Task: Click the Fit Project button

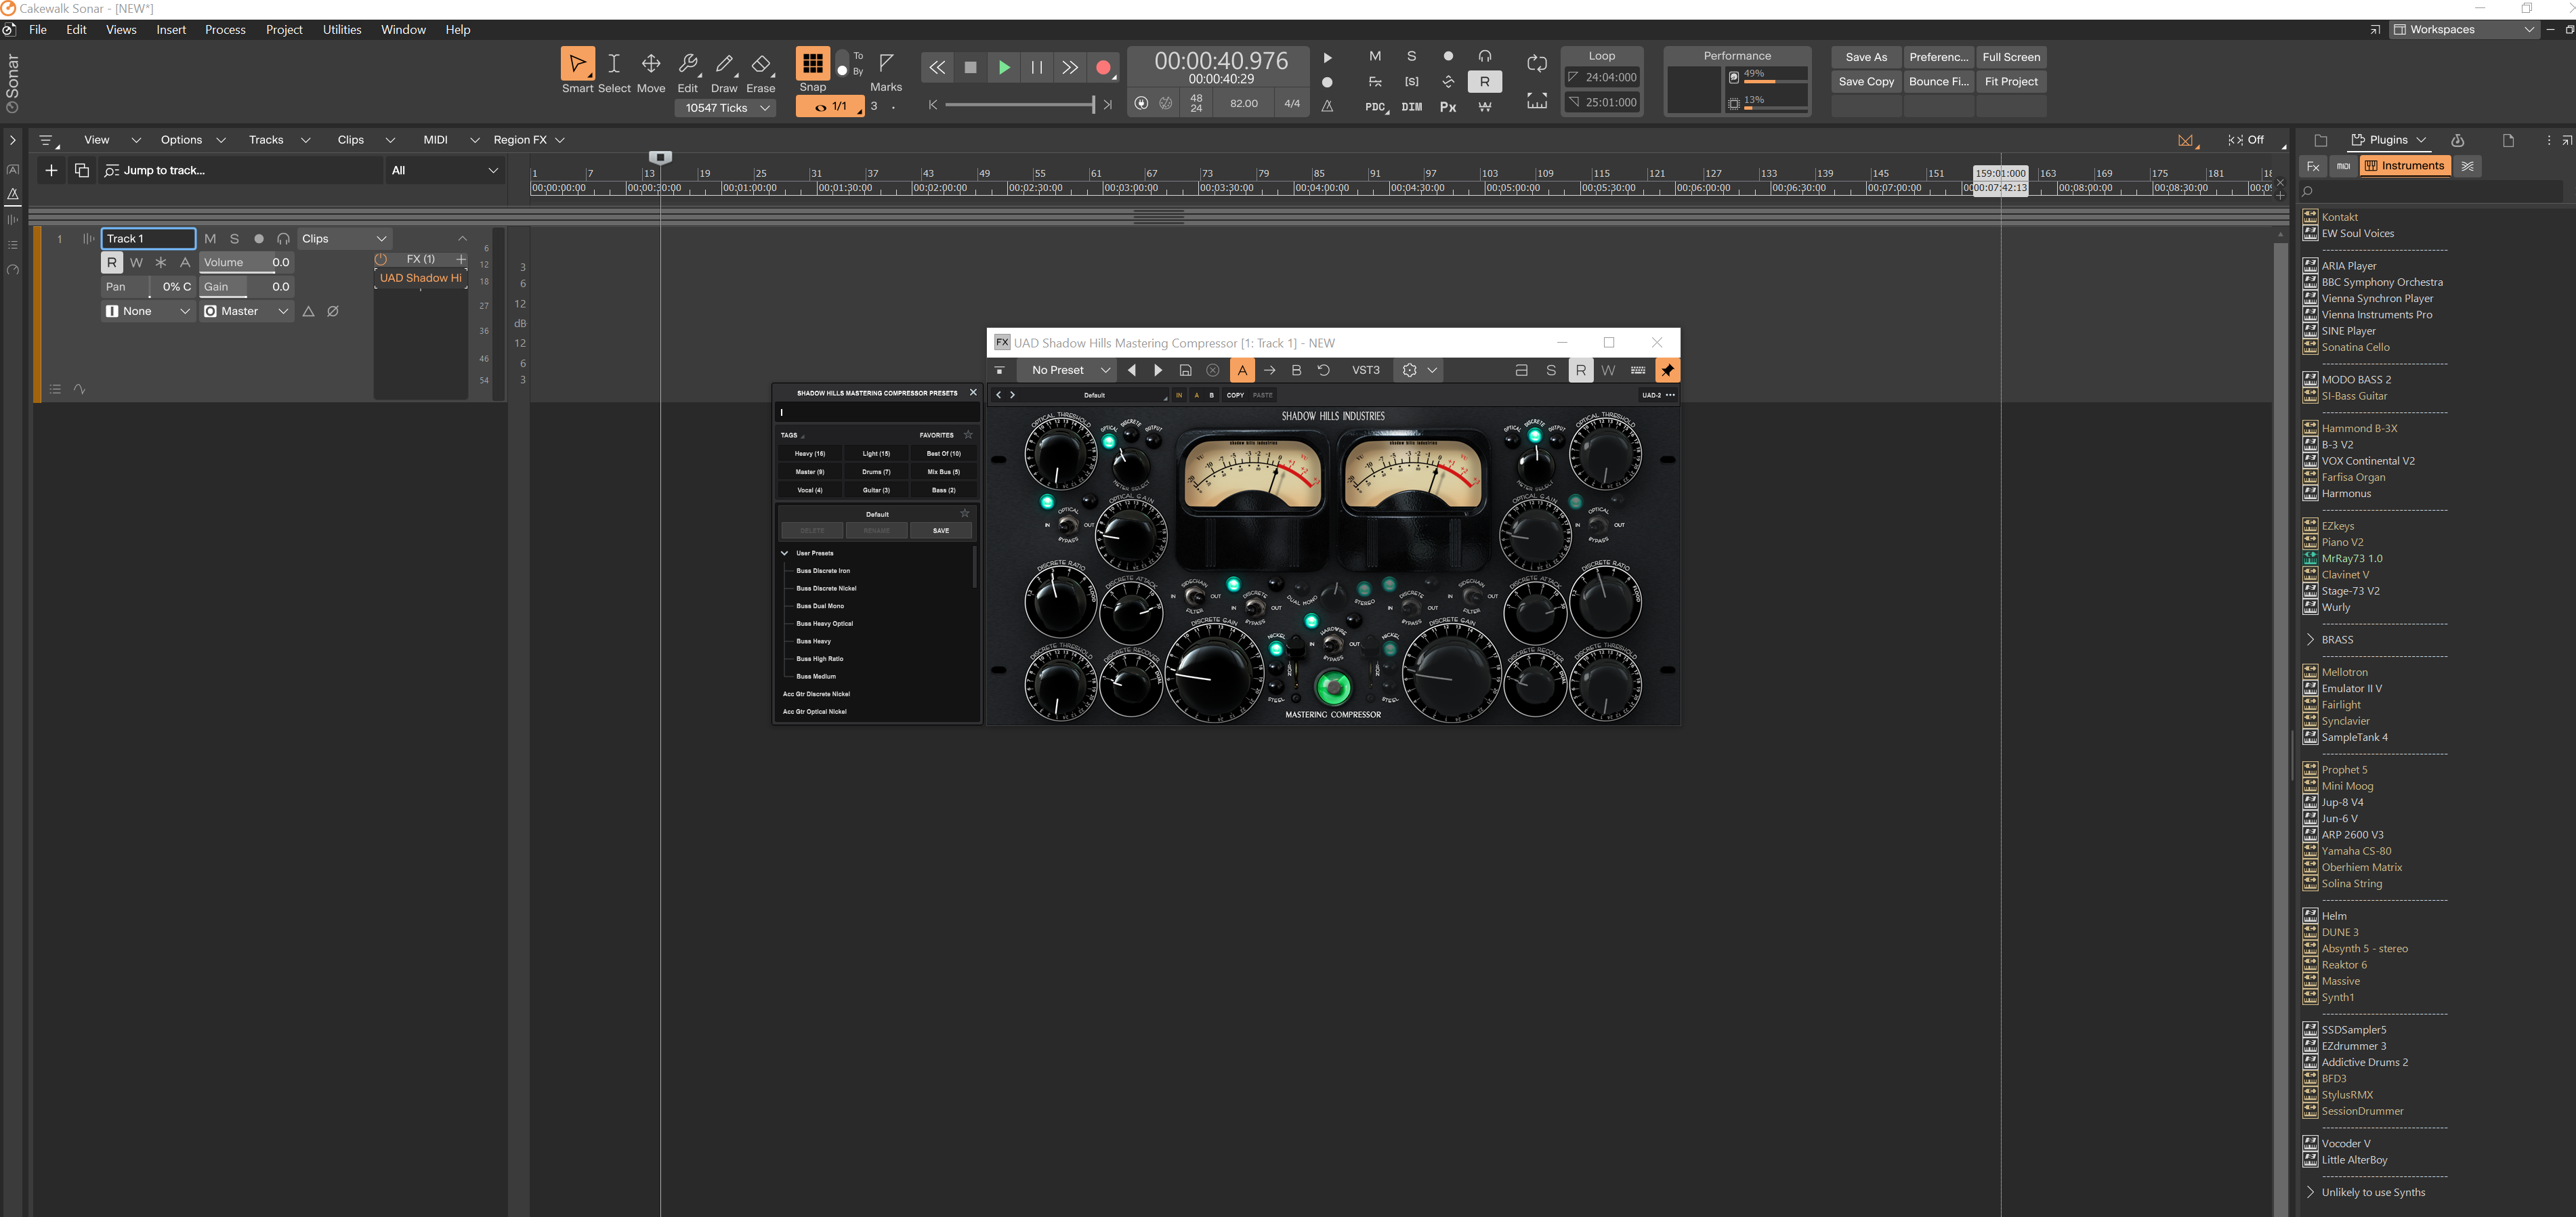Action: [2011, 82]
